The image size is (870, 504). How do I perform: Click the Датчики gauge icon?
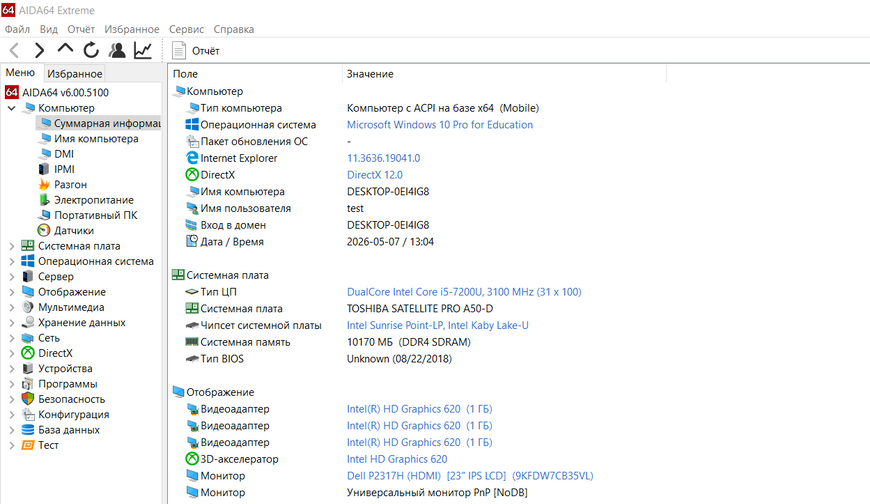[44, 230]
